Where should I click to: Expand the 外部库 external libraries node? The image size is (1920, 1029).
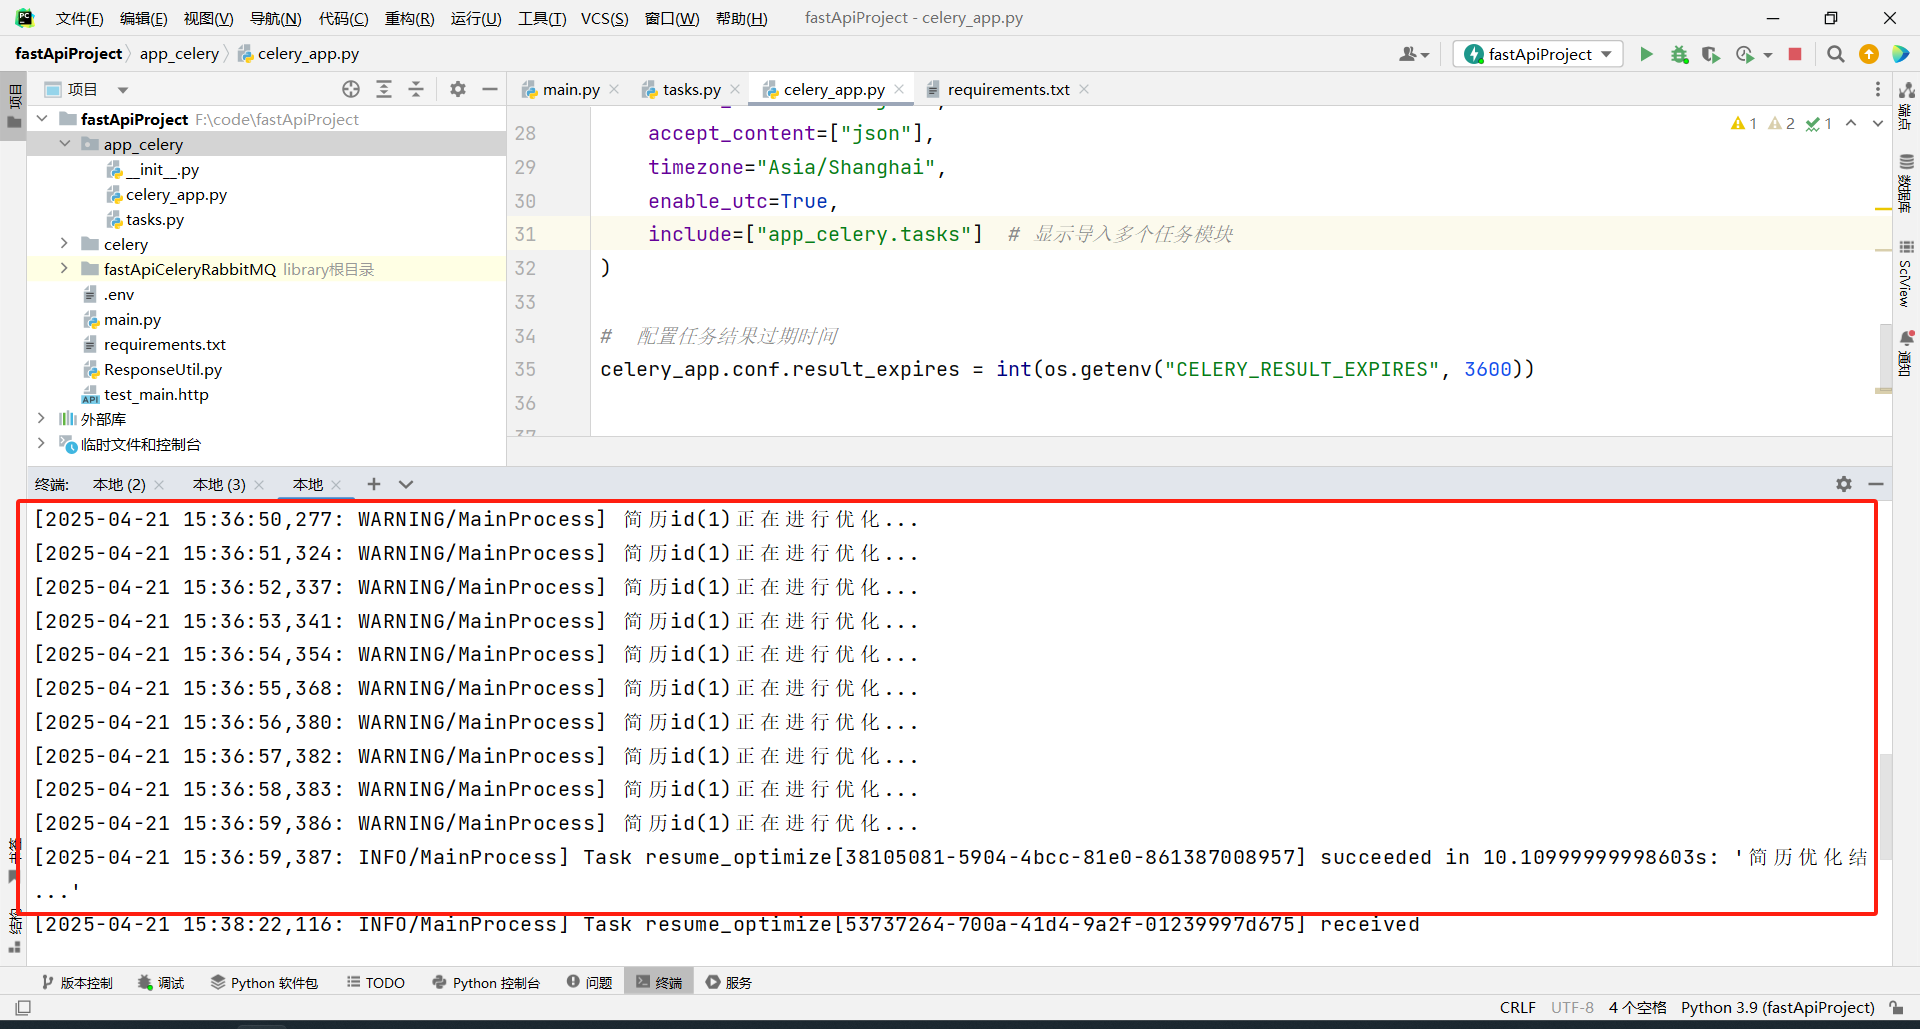42,419
